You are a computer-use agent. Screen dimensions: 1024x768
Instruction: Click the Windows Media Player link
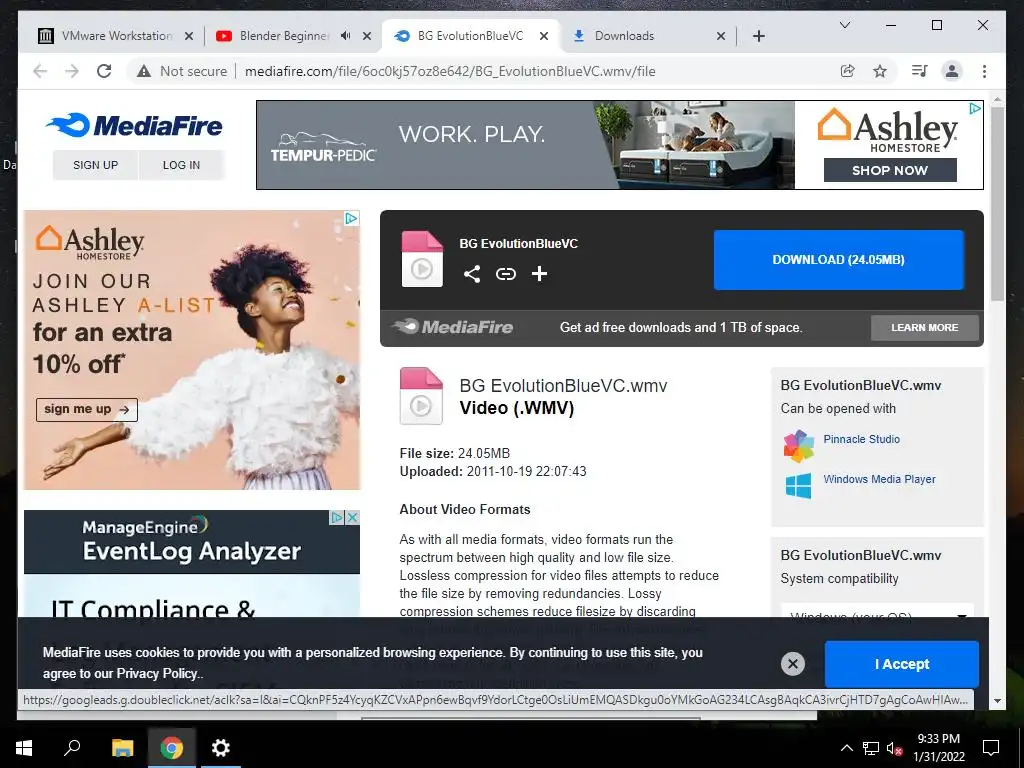point(879,479)
